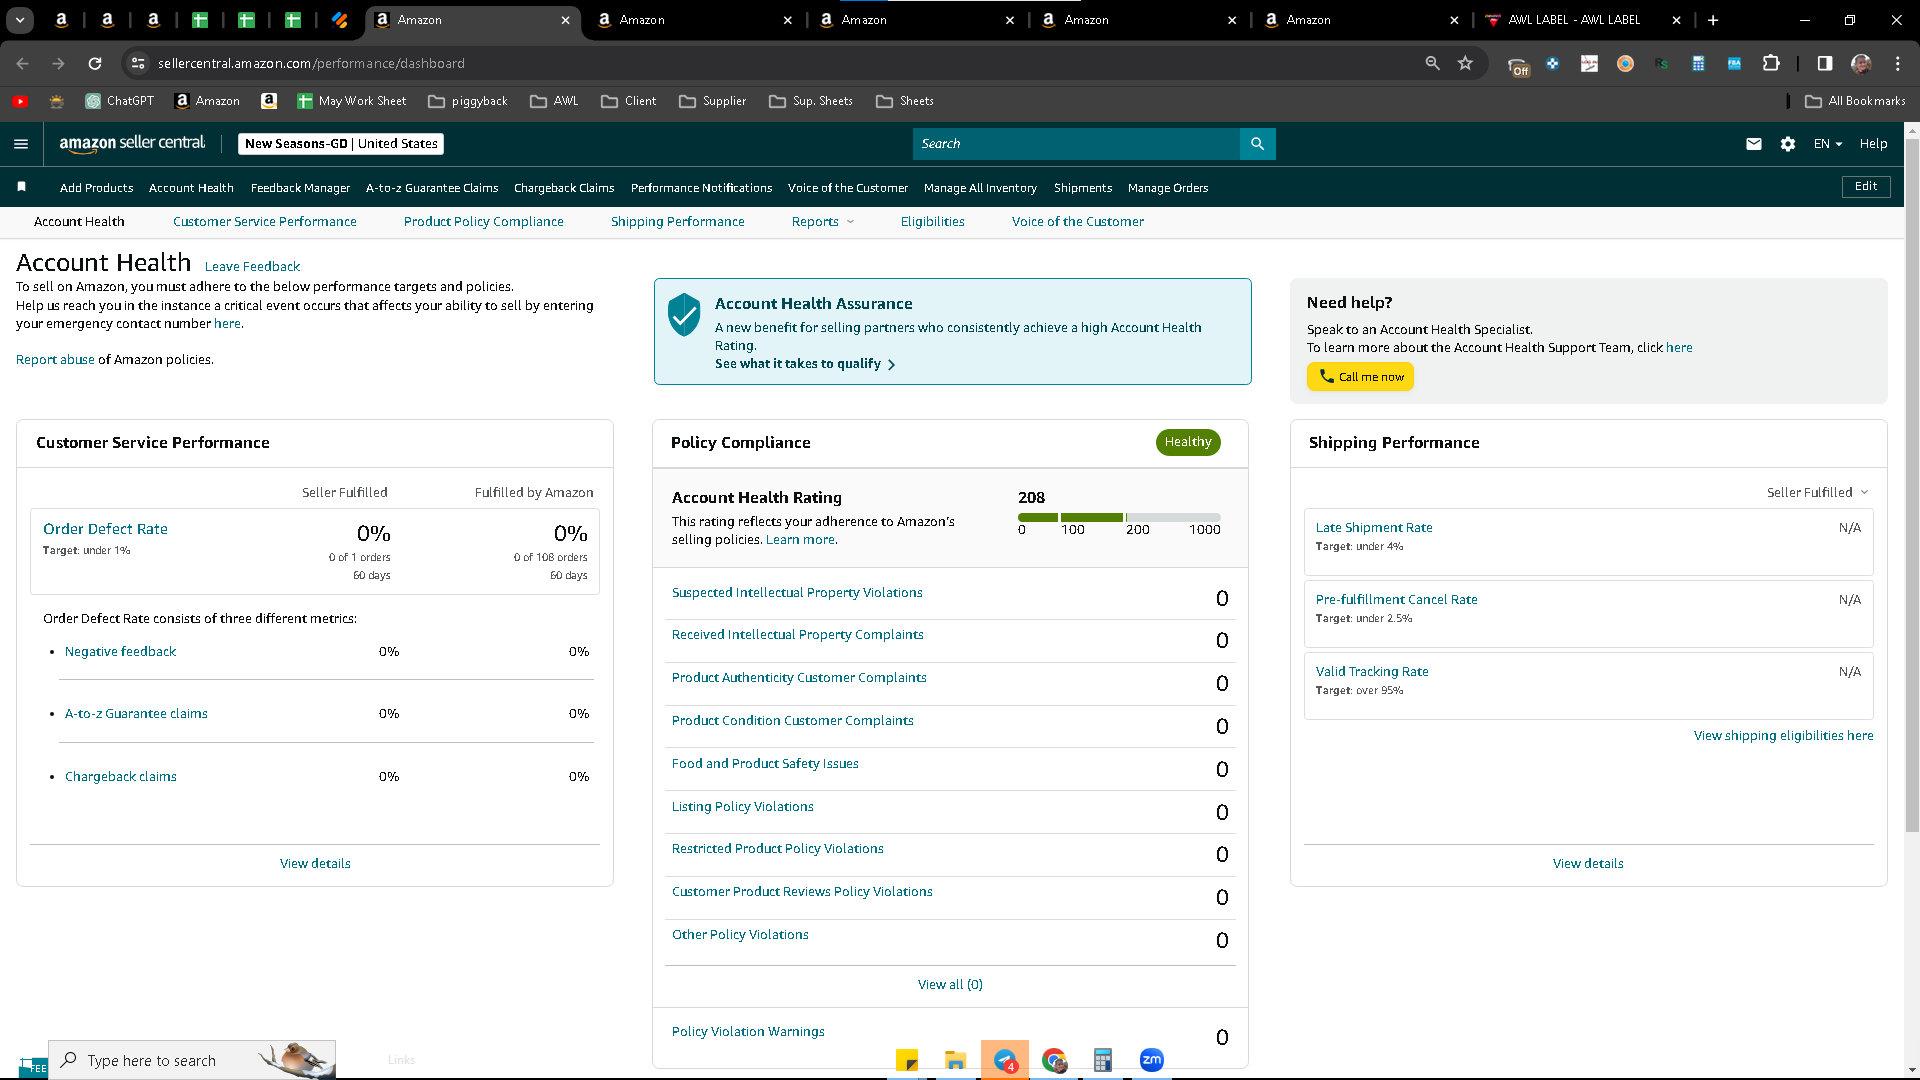Click the Report abuse link
Viewport: 1920px width, 1080px height.
pos(55,360)
